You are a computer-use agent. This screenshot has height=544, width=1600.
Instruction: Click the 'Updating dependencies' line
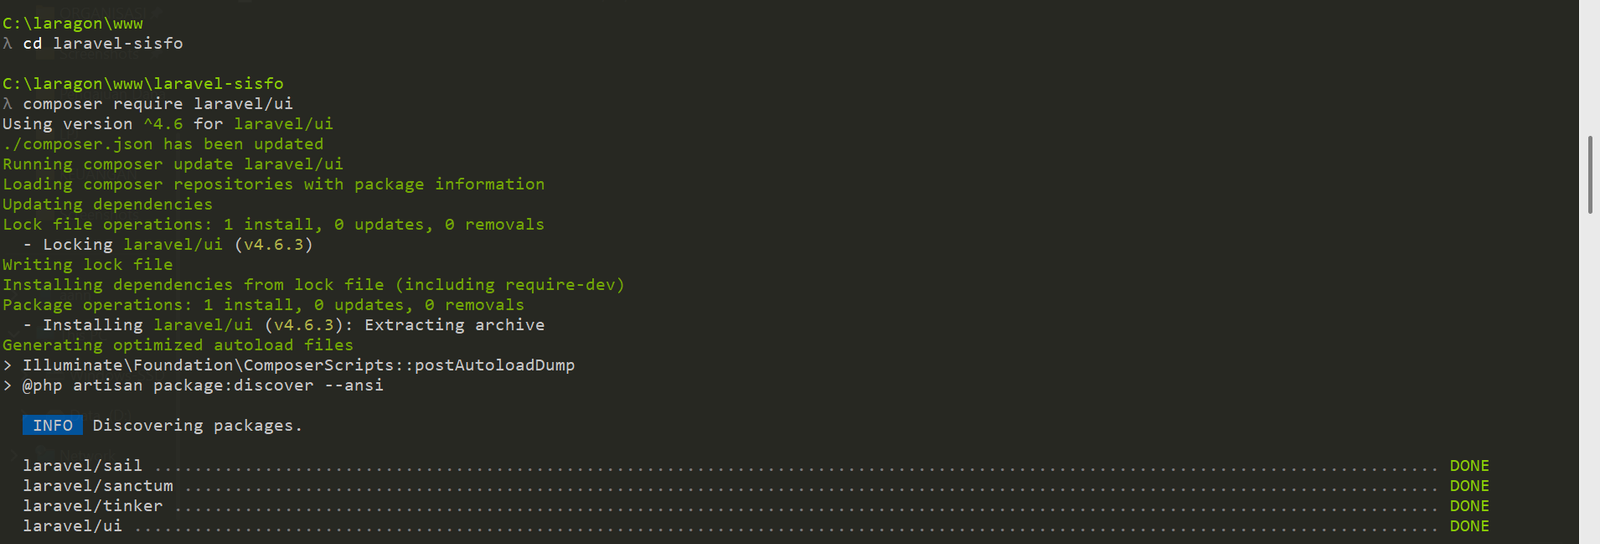pyautogui.click(x=108, y=204)
